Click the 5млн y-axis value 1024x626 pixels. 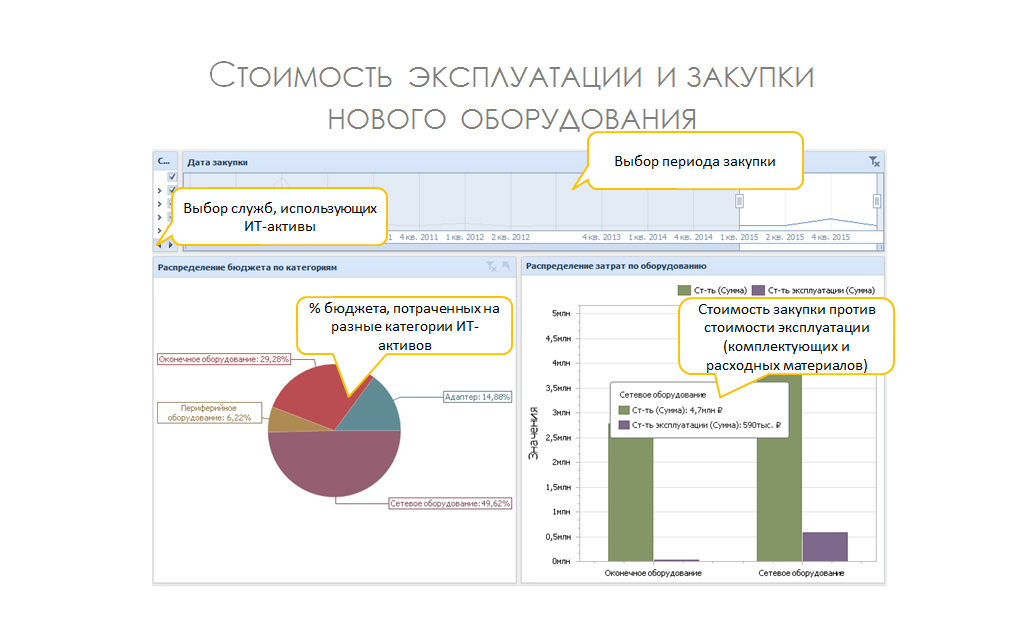[x=561, y=313]
